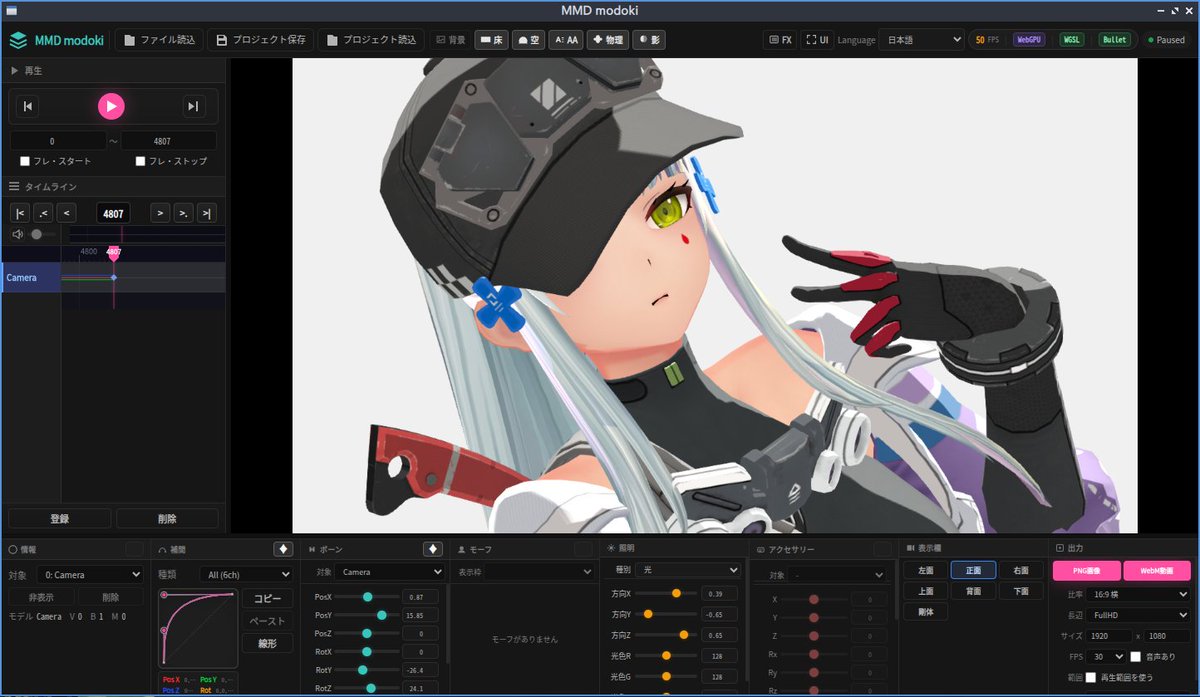
Task: Open the ボーン target dropdown Camera
Action: pyautogui.click(x=390, y=572)
